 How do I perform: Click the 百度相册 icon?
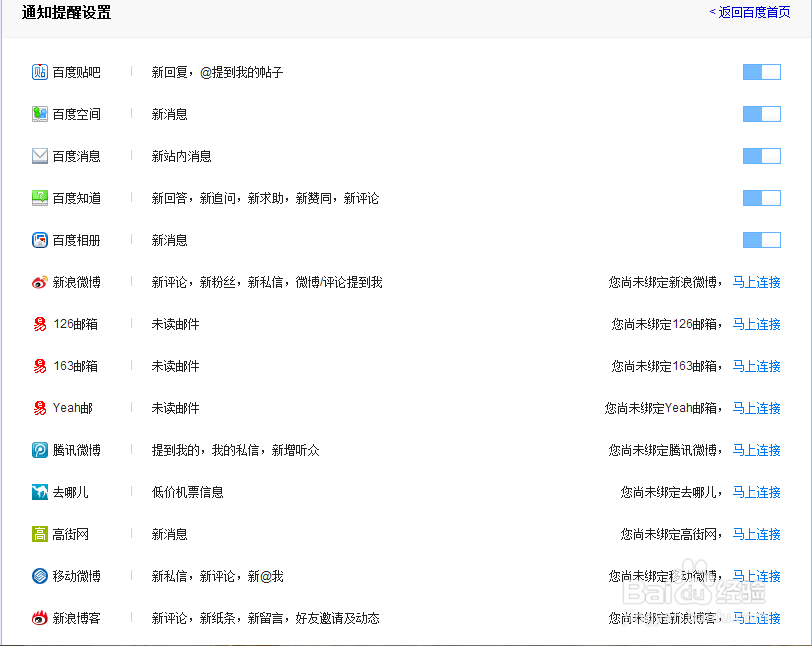point(37,240)
